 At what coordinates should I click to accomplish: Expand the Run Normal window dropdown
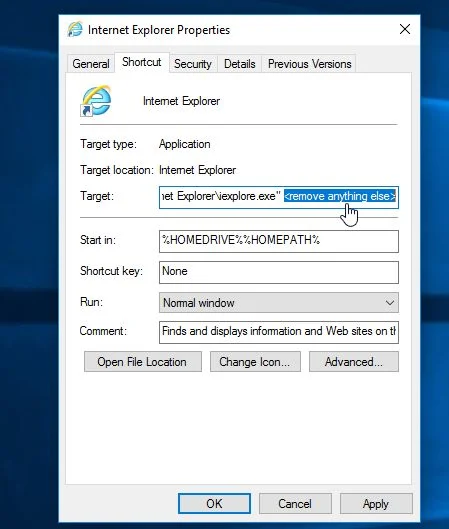pyautogui.click(x=279, y=303)
